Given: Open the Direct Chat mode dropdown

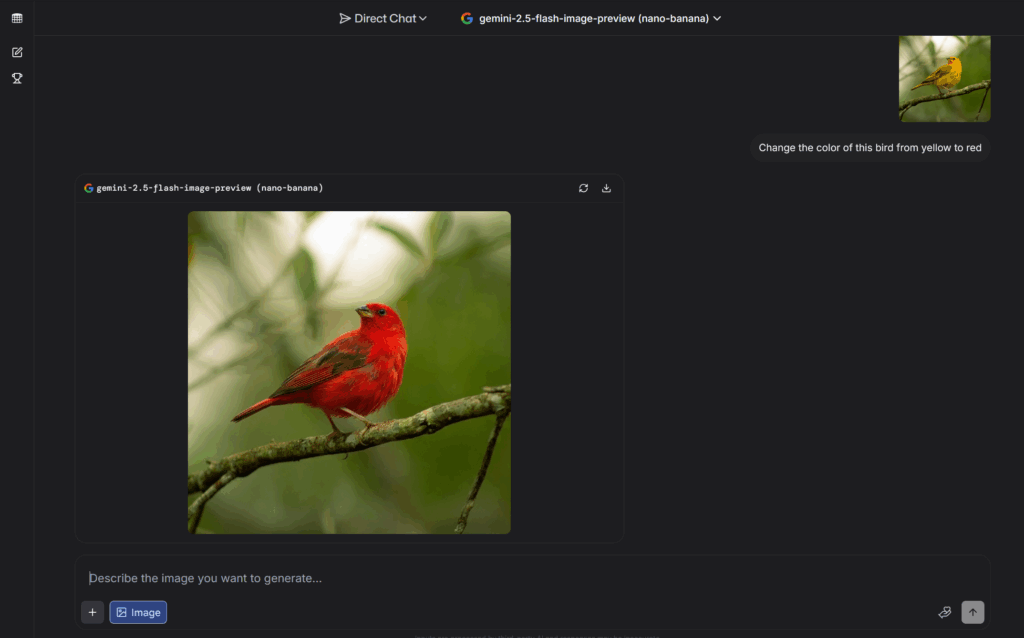Looking at the screenshot, I should 383,17.
